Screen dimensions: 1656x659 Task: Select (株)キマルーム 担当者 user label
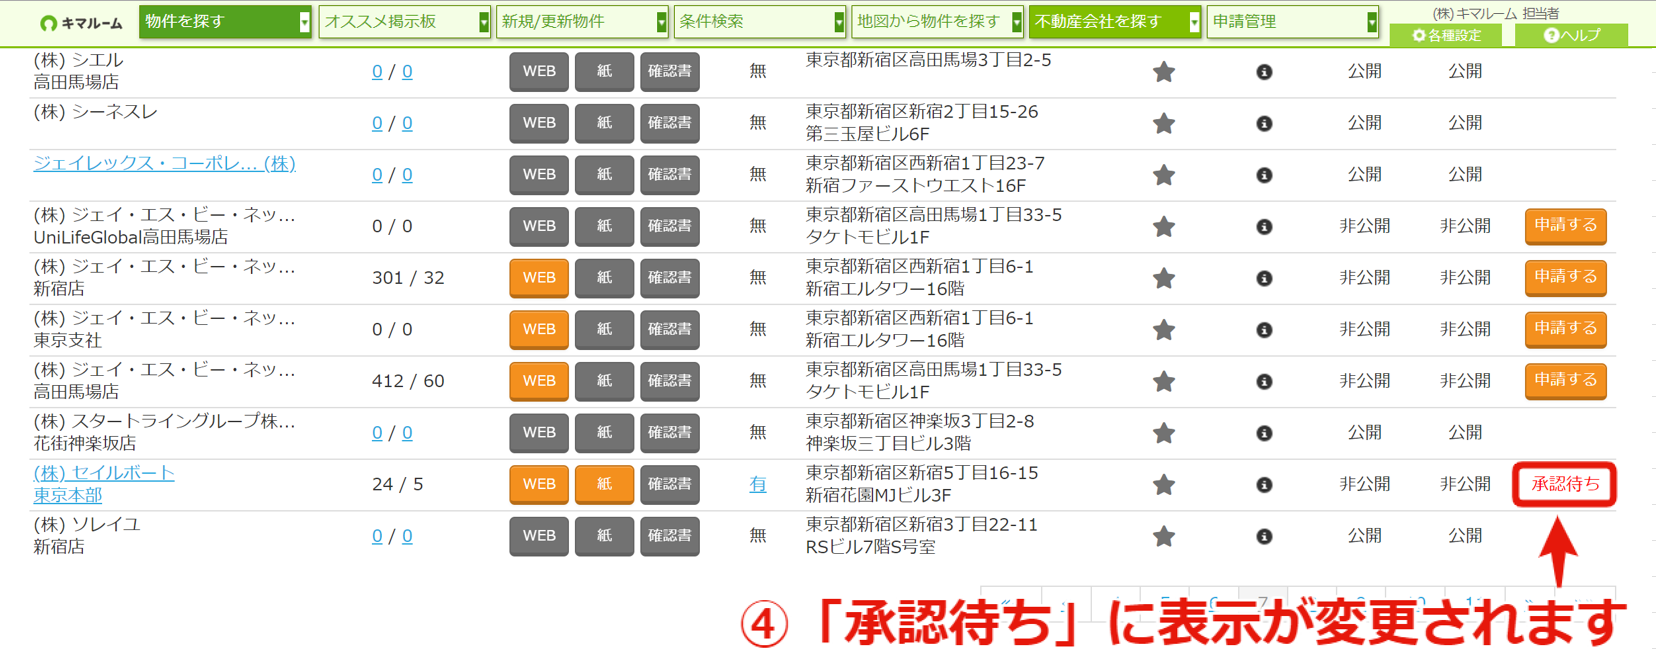(x=1496, y=13)
